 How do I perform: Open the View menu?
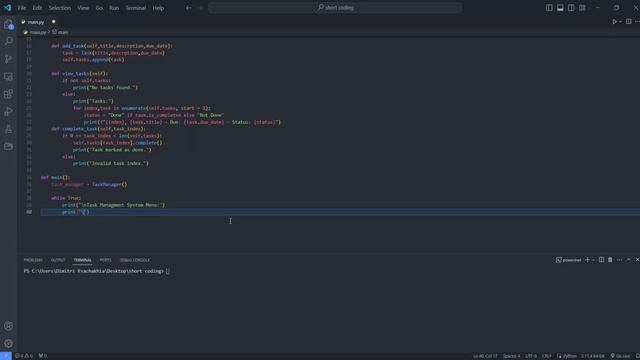click(83, 8)
